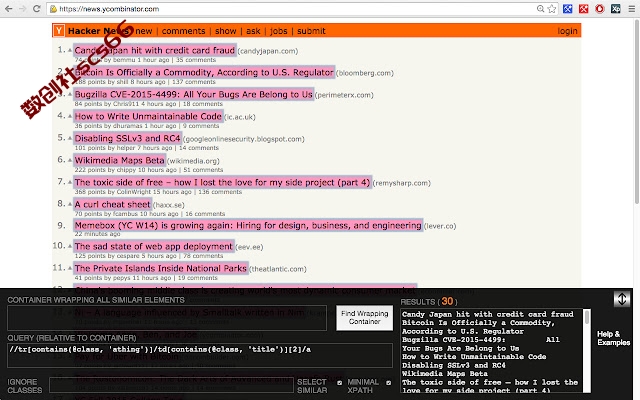View '51 comments' on Wikimedia Maps Beta

pos(203,170)
